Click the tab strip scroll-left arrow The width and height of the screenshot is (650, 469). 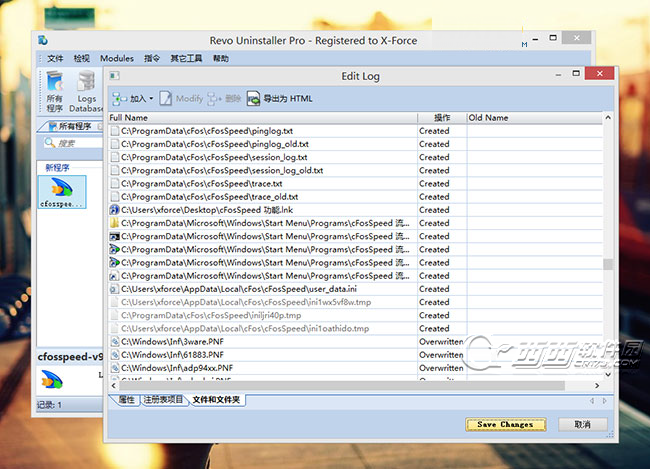tap(592, 401)
